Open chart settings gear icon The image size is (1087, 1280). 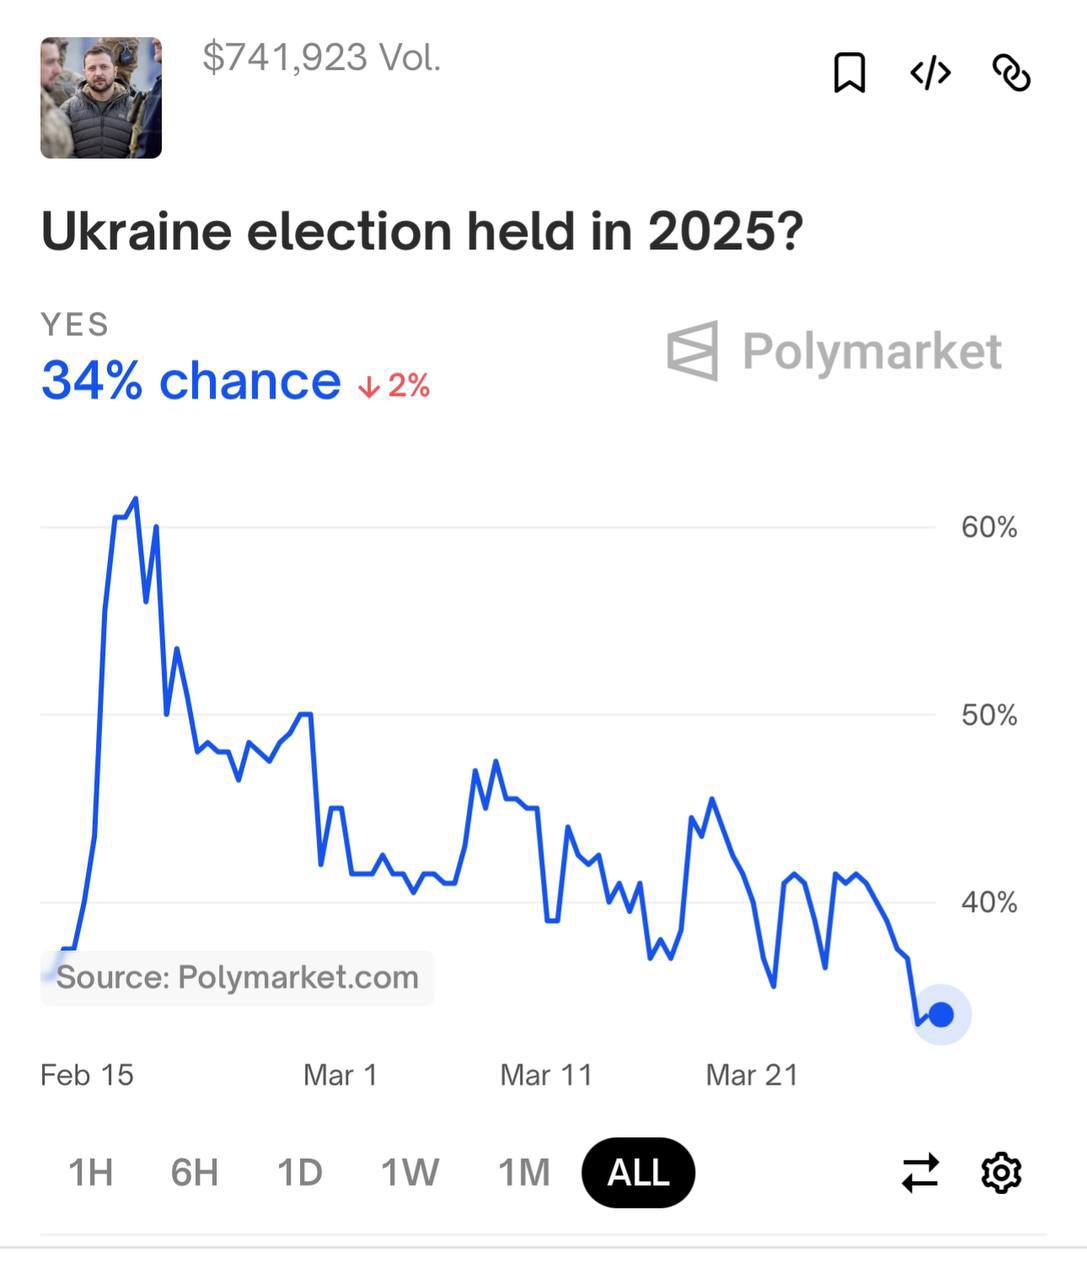1001,1172
